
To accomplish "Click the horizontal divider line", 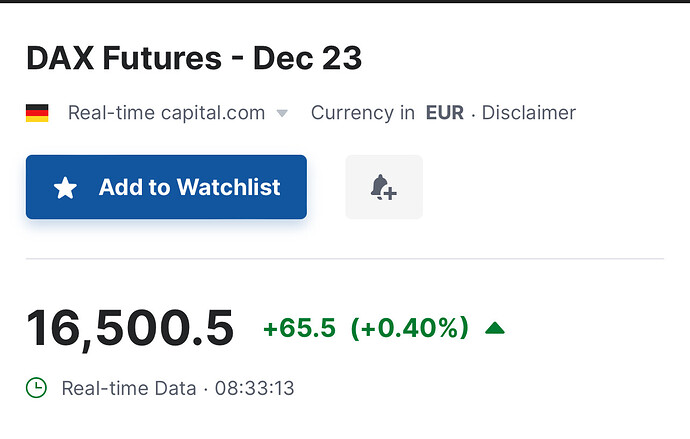I will tap(345, 259).
